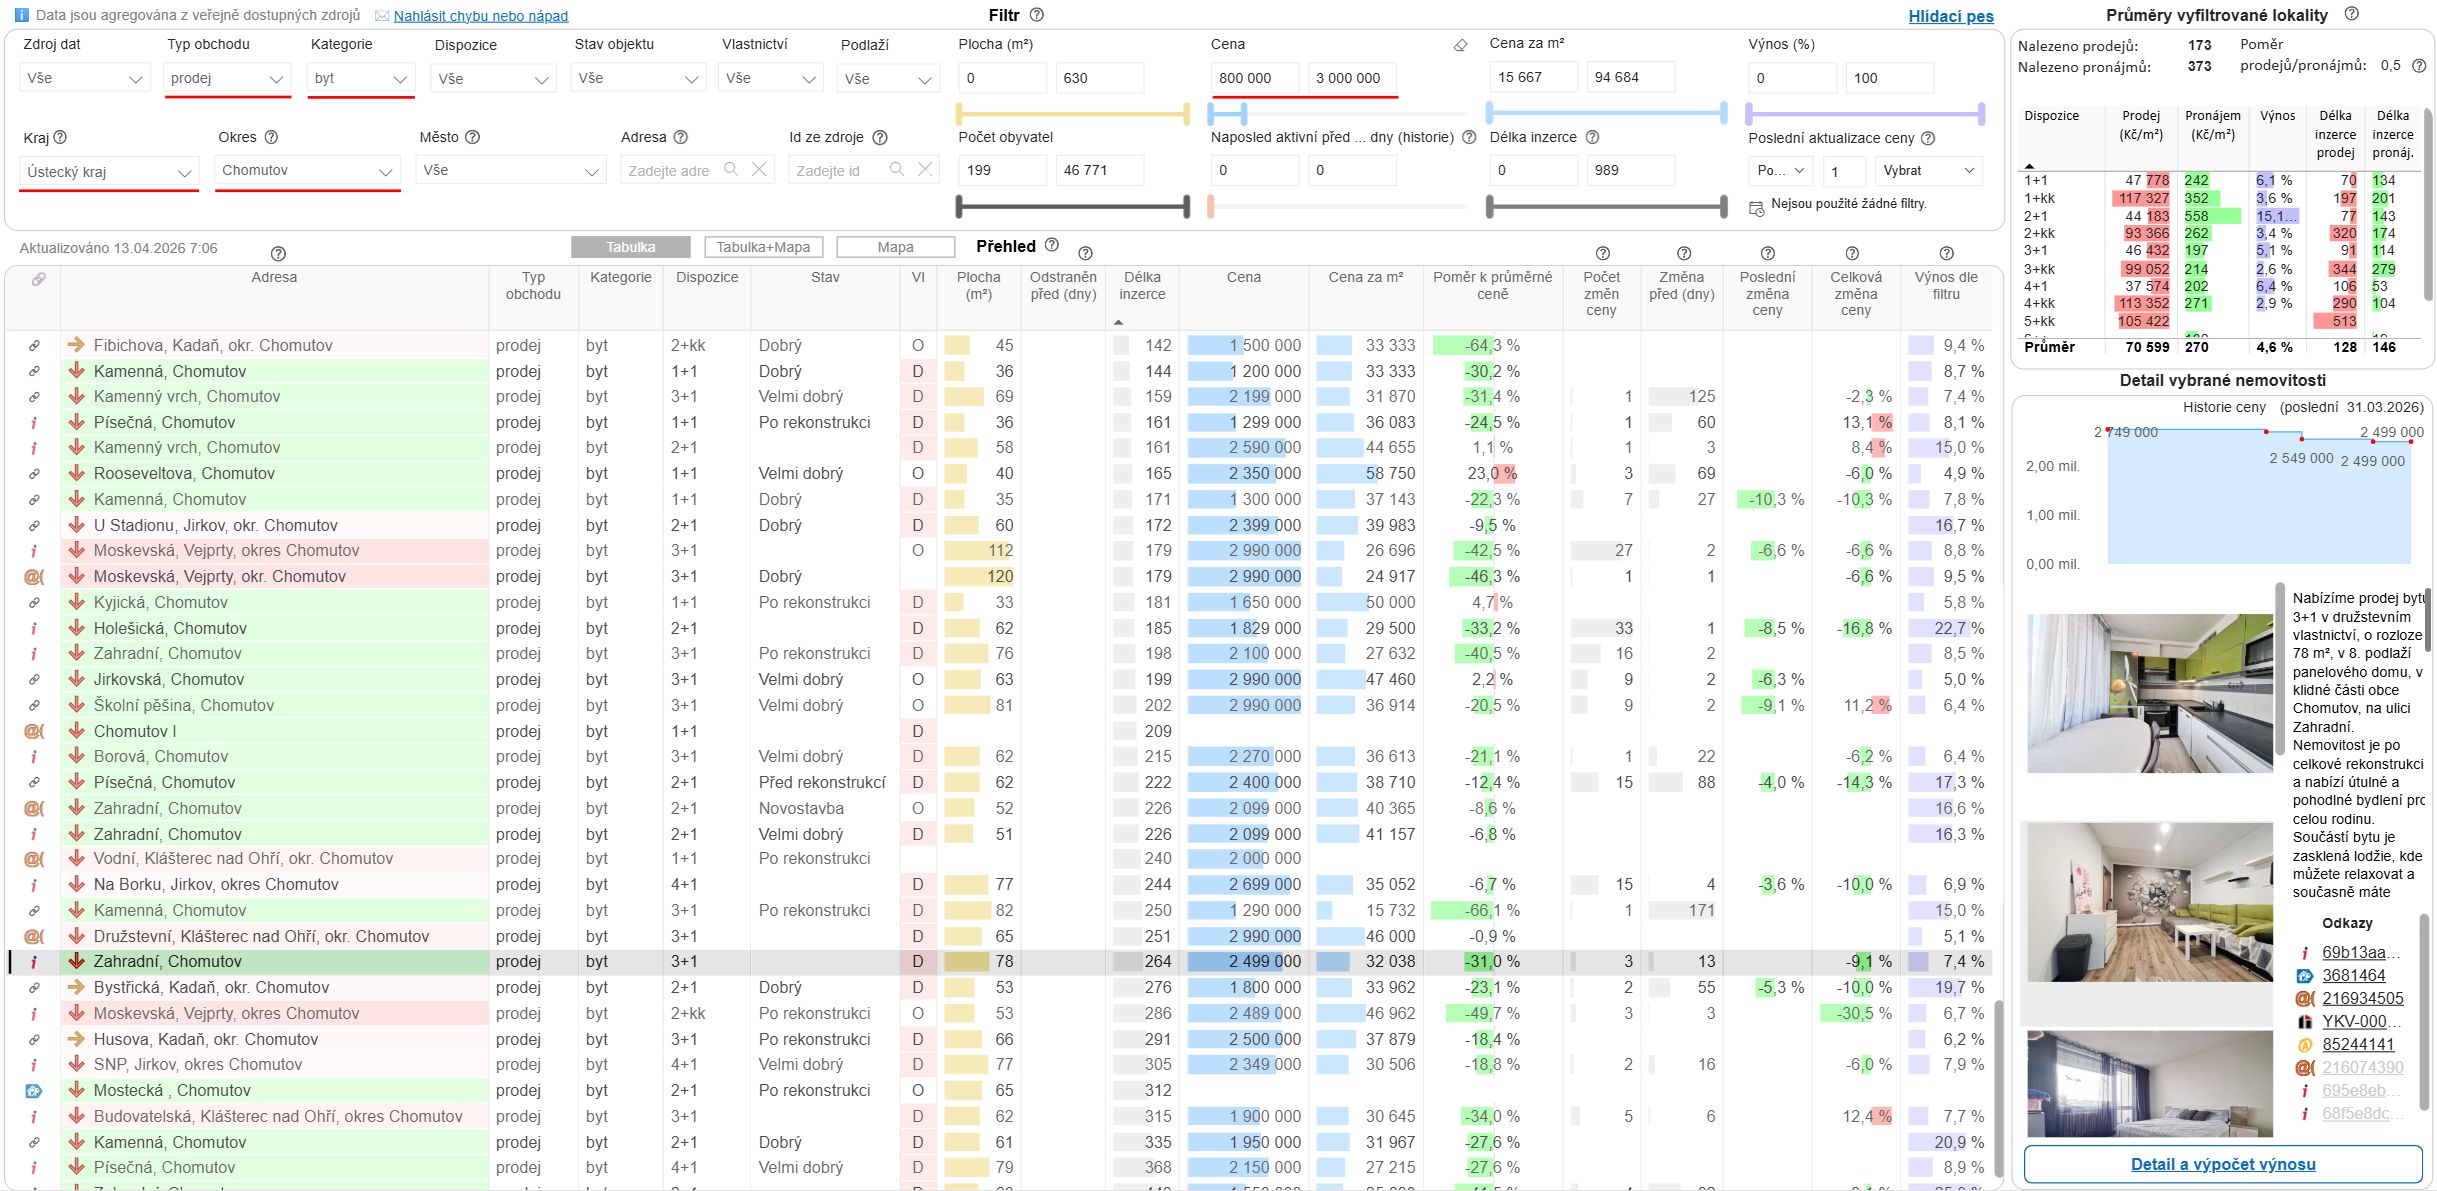Click Detail a výpočet výnosu button
The width and height of the screenshot is (2437, 1191).
[x=2223, y=1164]
